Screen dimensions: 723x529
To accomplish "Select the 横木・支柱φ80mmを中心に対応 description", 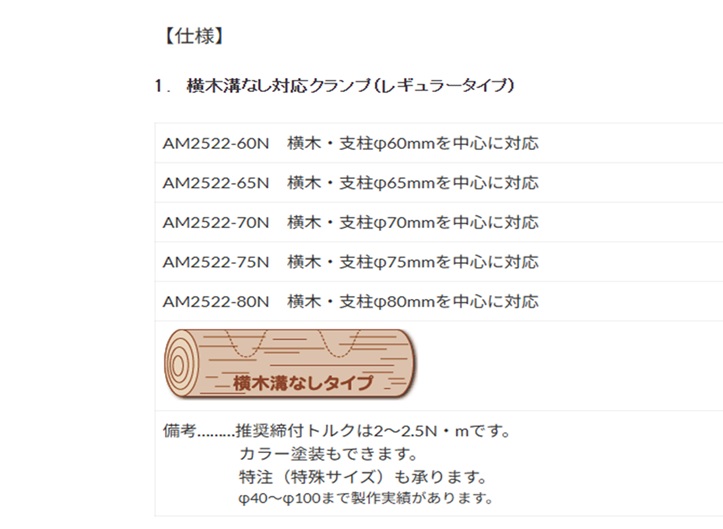I will point(413,301).
